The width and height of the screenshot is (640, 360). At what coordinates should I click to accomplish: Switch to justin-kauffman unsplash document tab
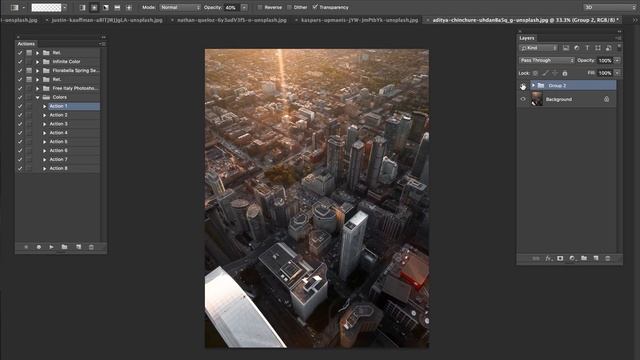(107, 20)
